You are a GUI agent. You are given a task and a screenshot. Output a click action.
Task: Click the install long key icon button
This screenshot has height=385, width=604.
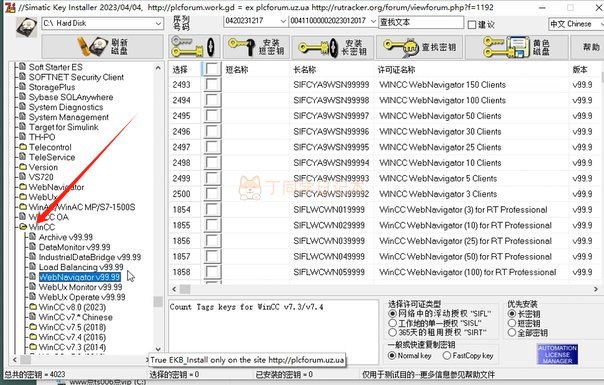pos(332,47)
